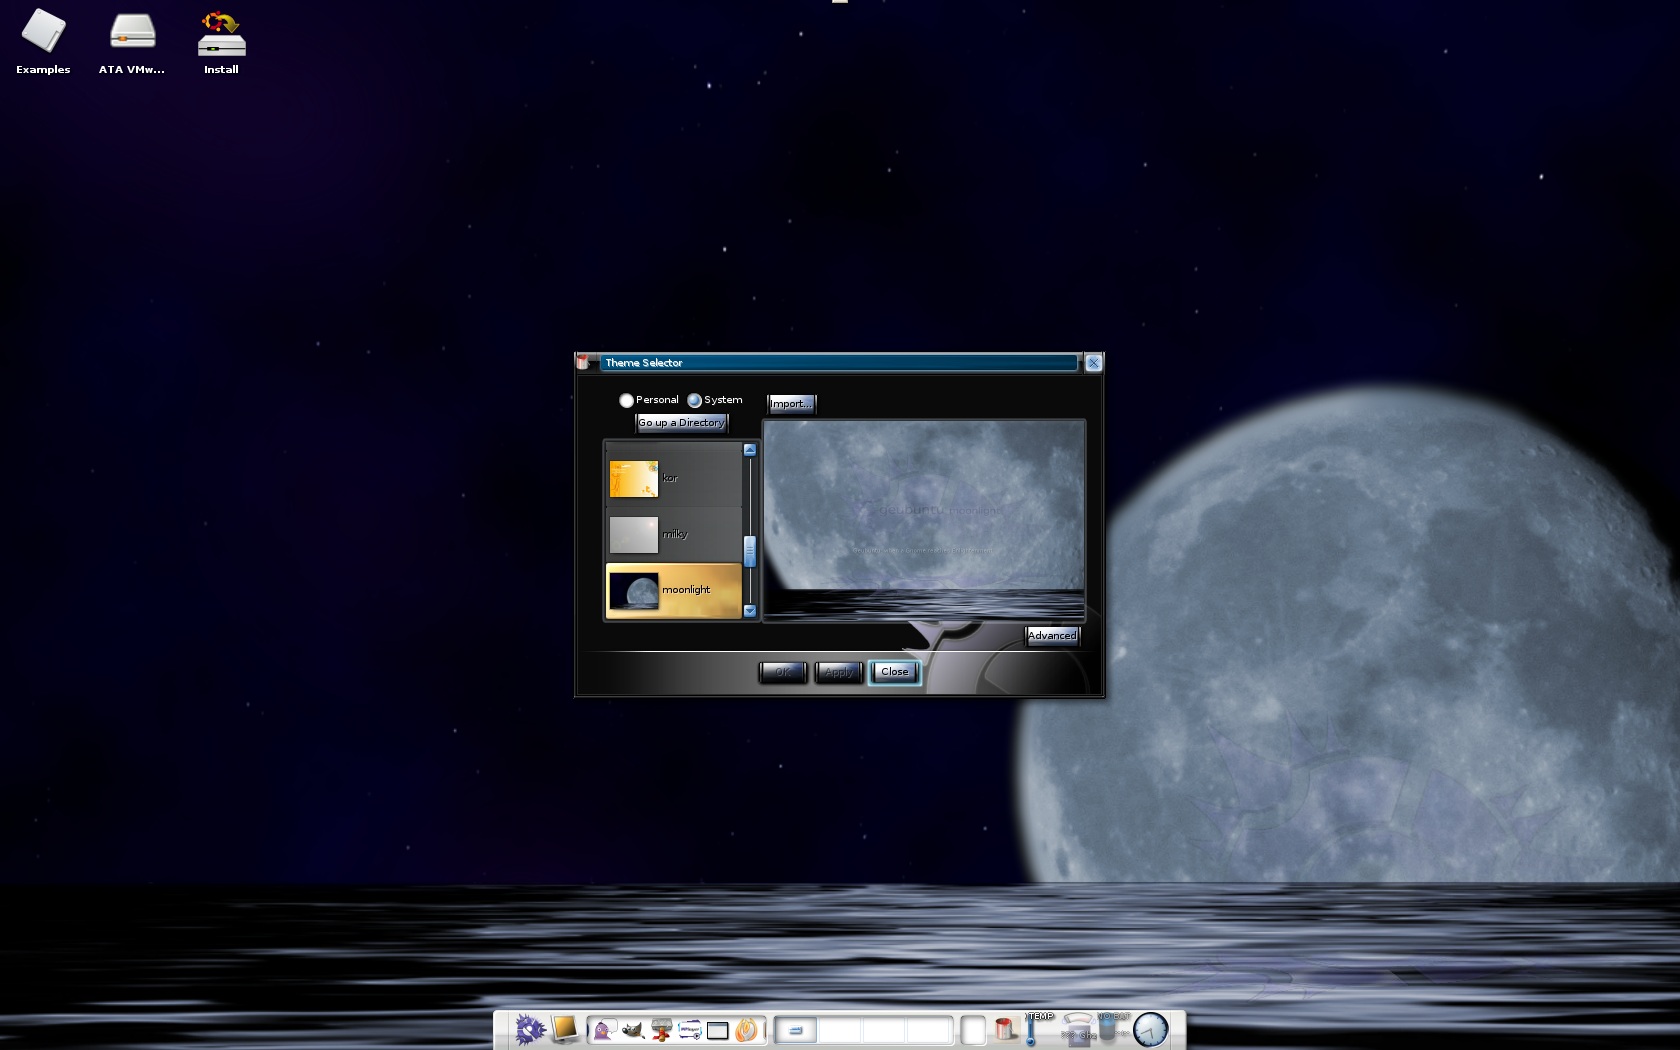
Task: Click the NO BAT battery gadget
Action: click(x=1113, y=1028)
